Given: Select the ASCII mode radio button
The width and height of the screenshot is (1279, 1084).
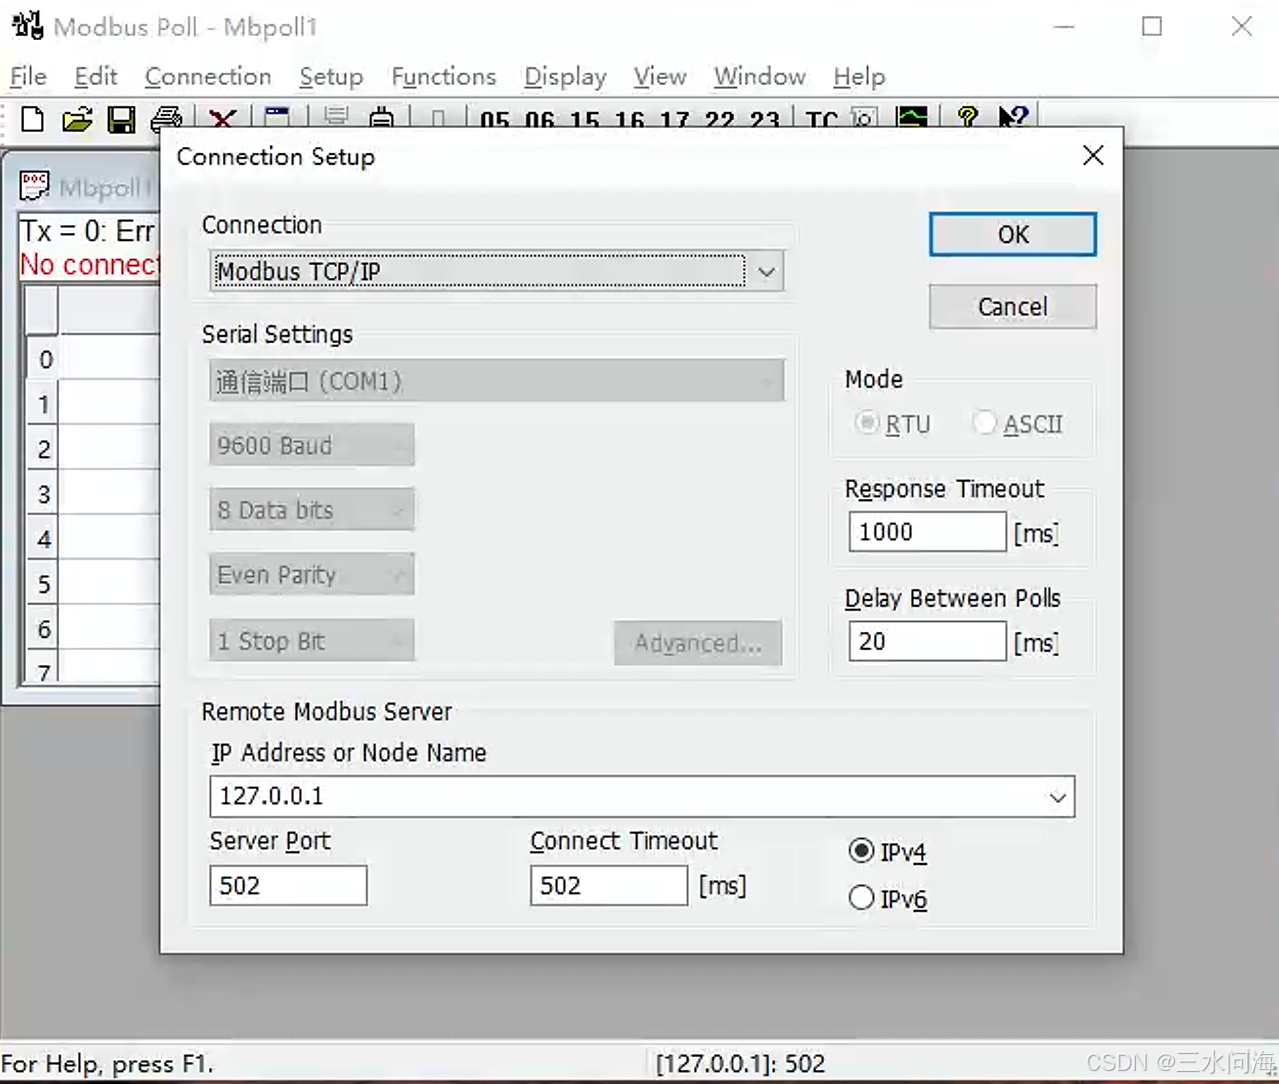Looking at the screenshot, I should 985,423.
